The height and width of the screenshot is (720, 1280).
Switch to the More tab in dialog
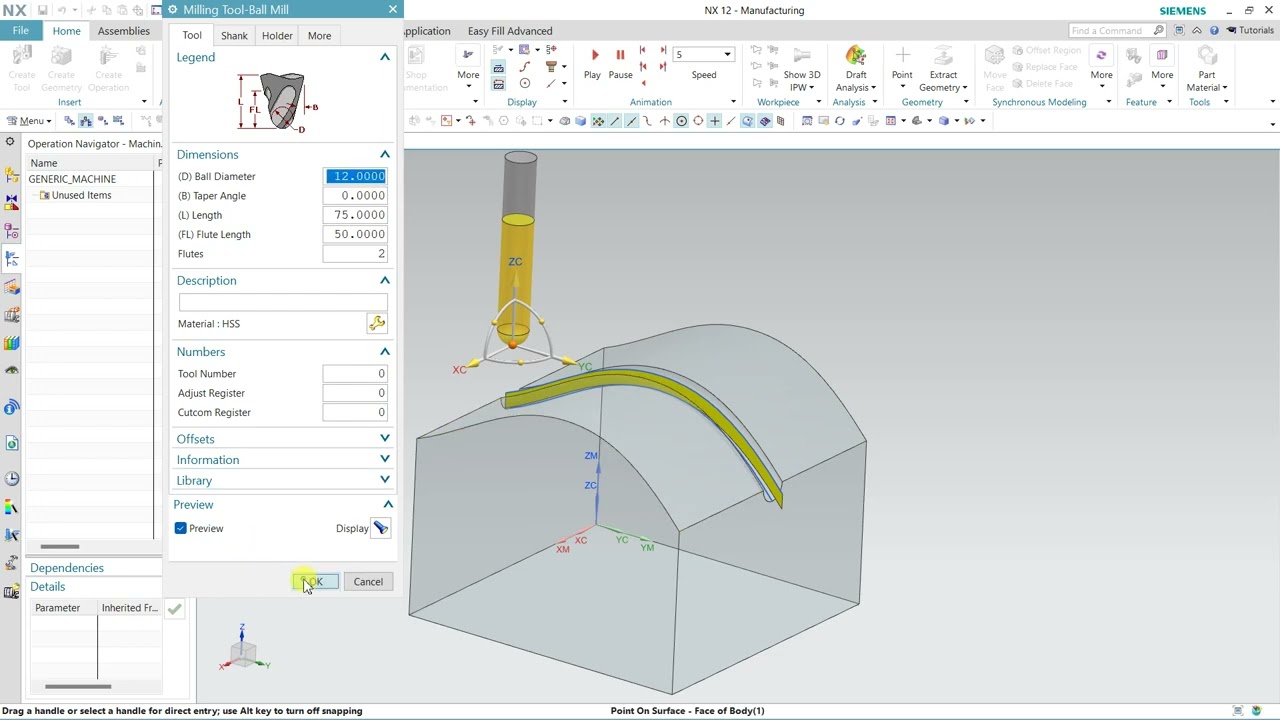pos(319,36)
